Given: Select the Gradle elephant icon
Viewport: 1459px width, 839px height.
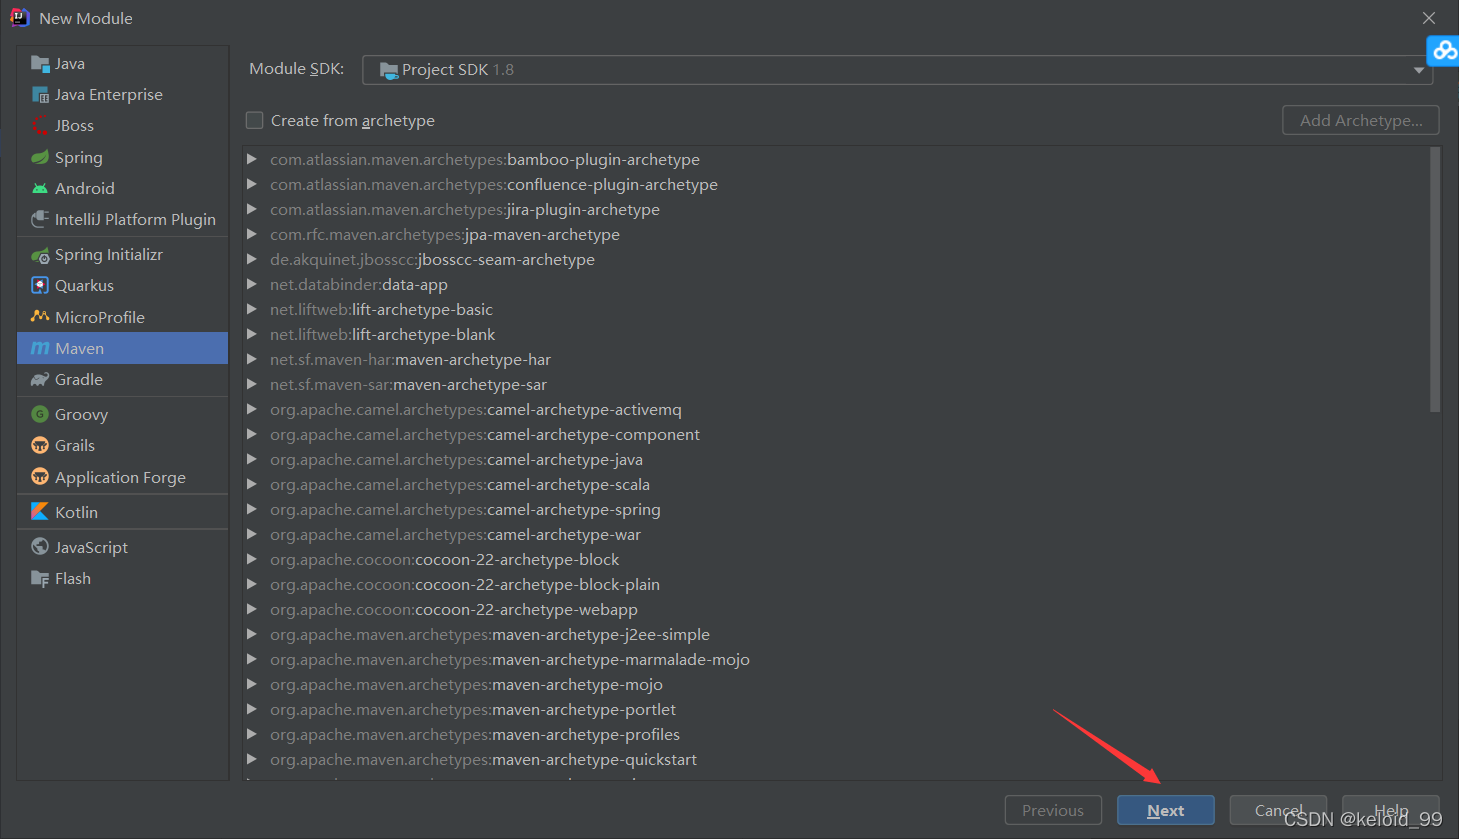Looking at the screenshot, I should click(x=40, y=380).
